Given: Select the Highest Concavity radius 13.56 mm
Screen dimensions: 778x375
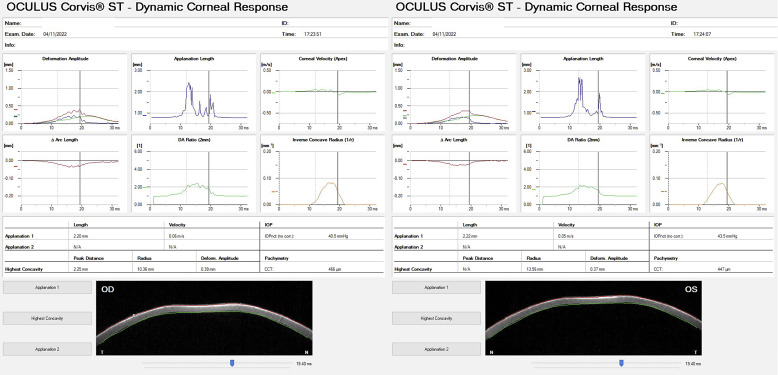Looking at the screenshot, I should point(534,269).
